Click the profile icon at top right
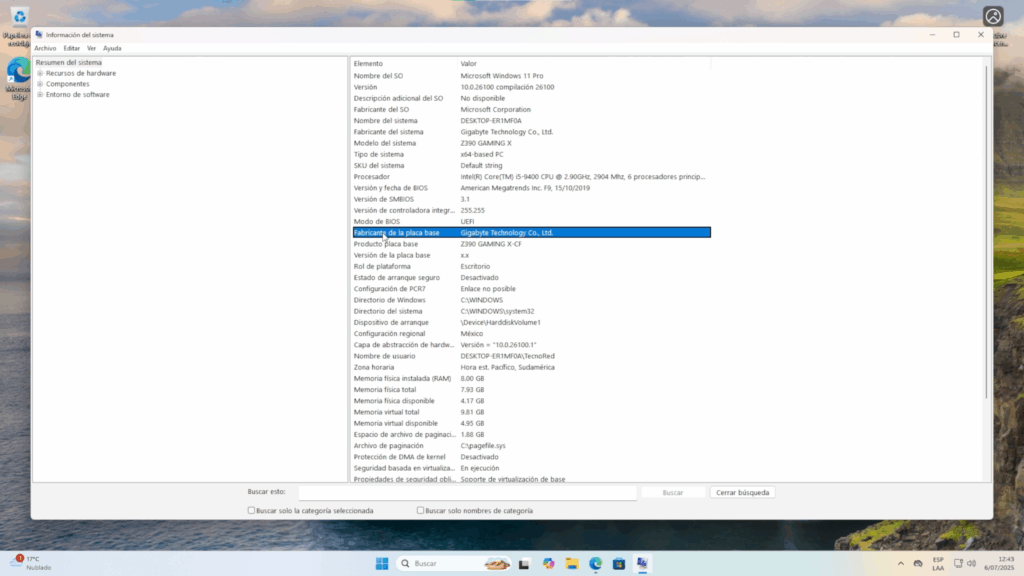Viewport: 1024px width, 576px height. pos(993,16)
